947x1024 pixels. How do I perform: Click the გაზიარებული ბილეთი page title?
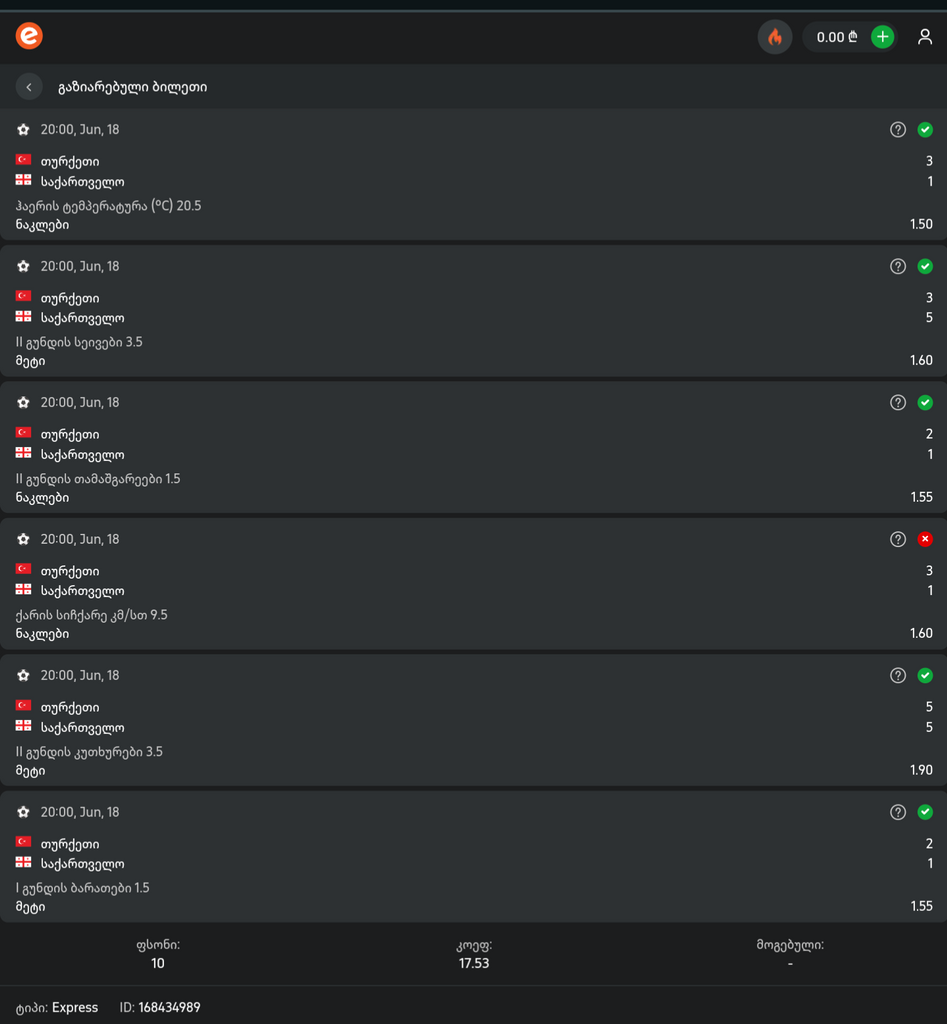click(x=133, y=87)
